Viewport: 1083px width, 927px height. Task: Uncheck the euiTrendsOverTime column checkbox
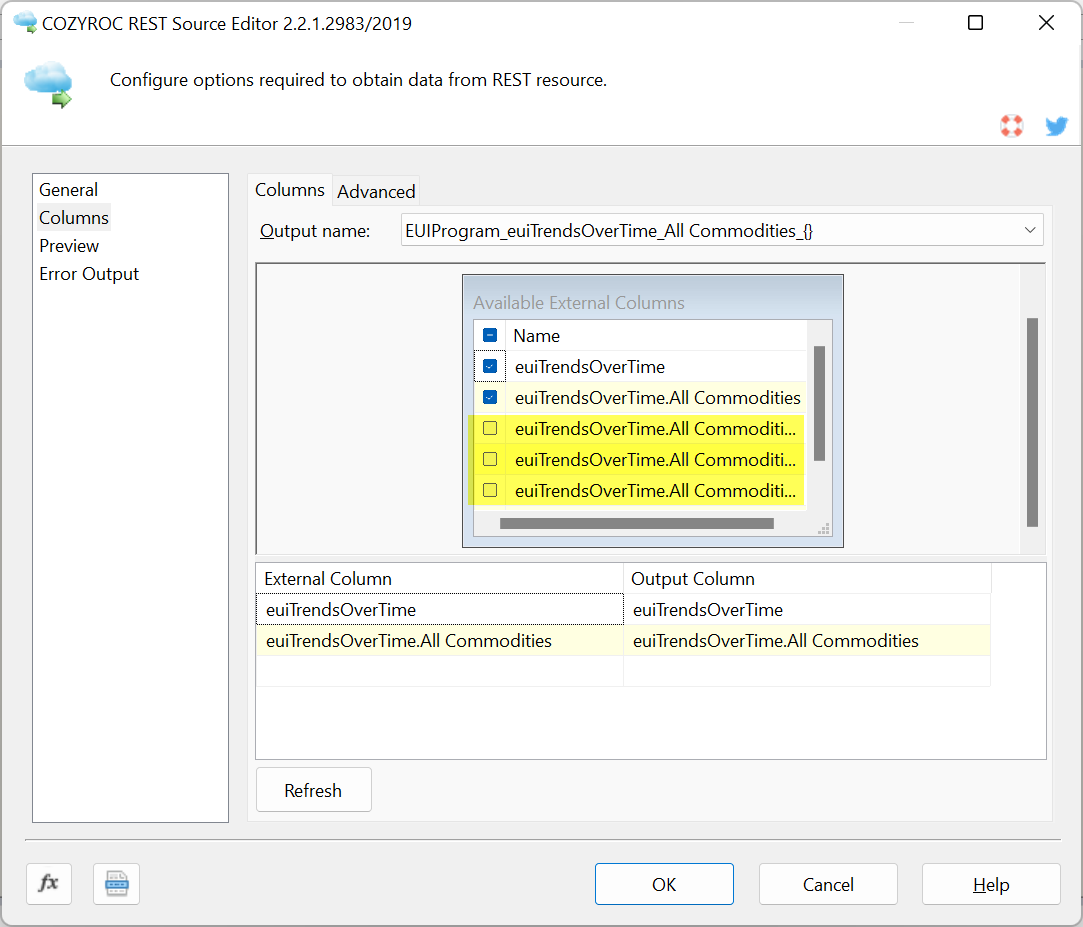tap(490, 366)
